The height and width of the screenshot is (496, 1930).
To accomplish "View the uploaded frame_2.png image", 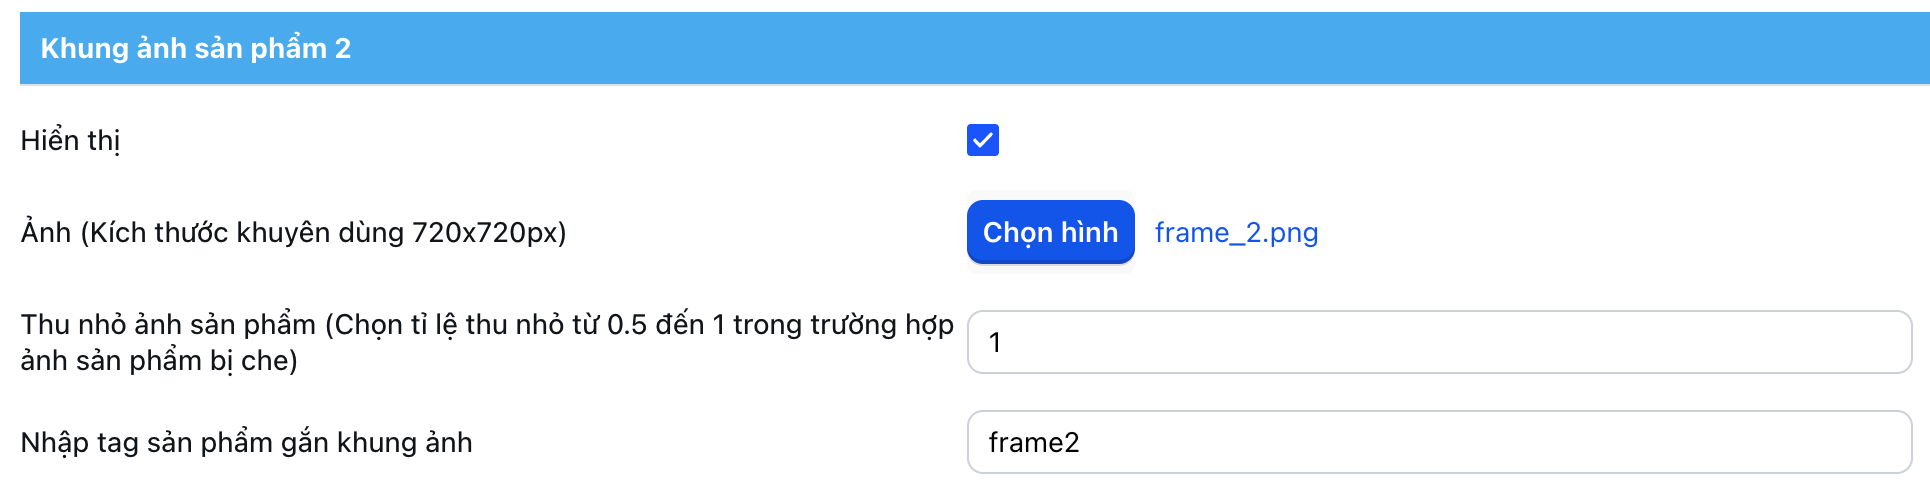I will tap(1236, 232).
